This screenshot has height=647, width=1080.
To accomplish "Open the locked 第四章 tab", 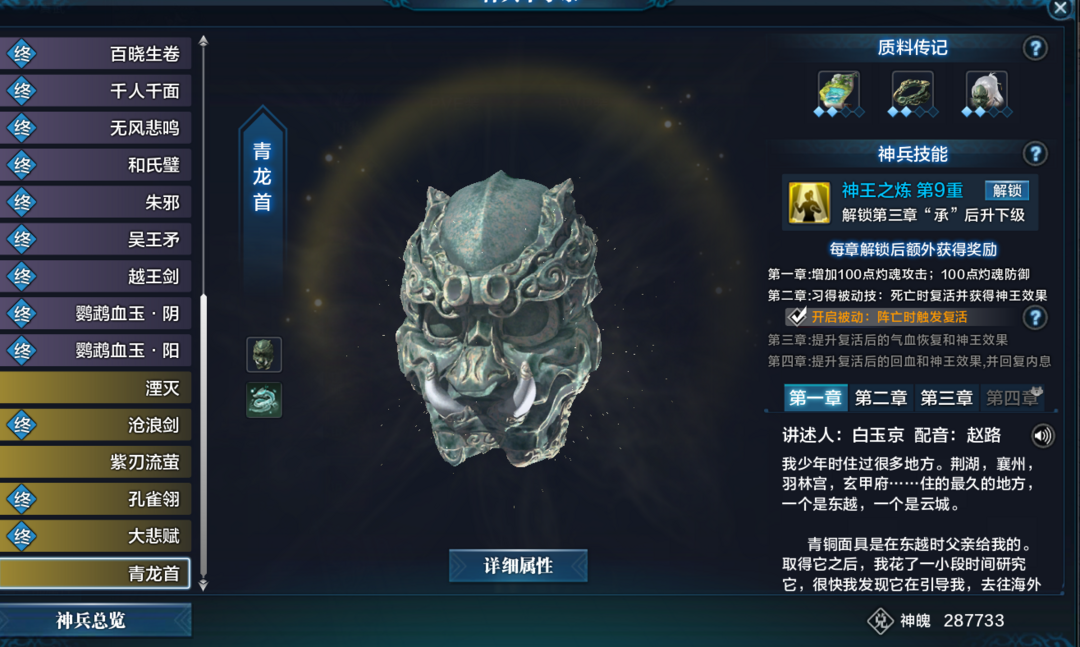I will click(x=1012, y=398).
